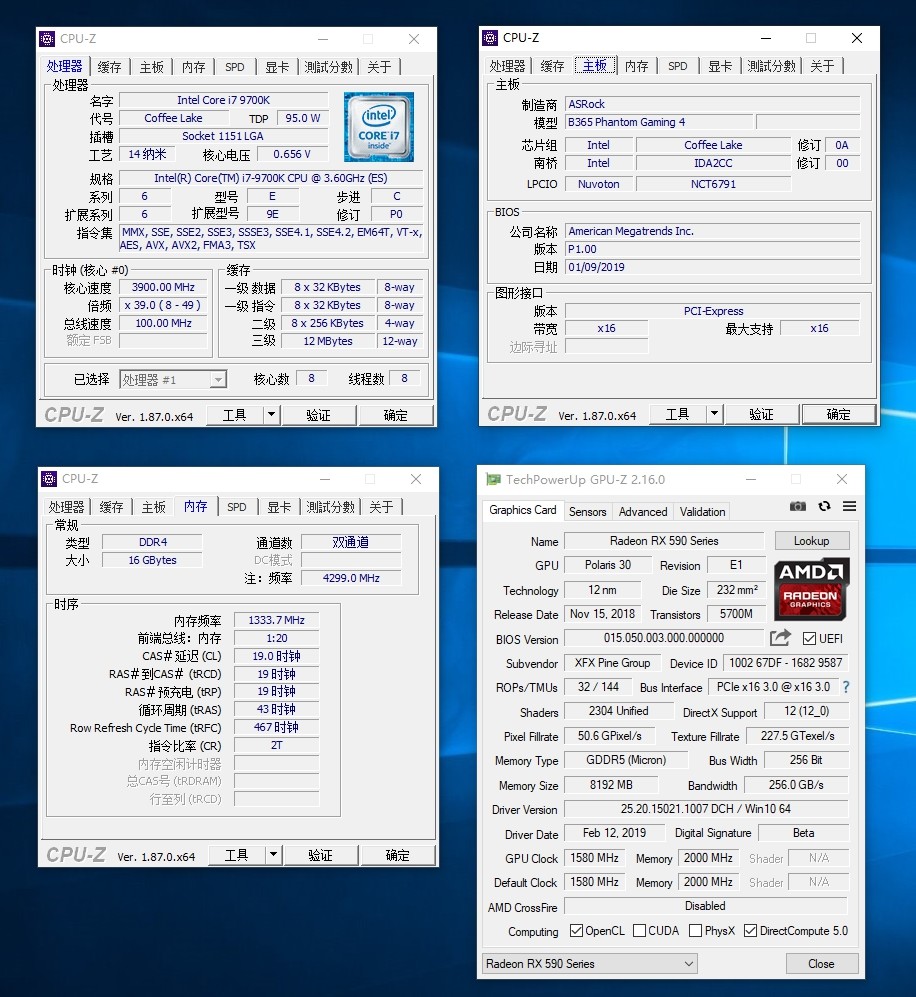Click CPU-Z app icon in mainboard window
The height and width of the screenshot is (997, 916).
coord(490,38)
